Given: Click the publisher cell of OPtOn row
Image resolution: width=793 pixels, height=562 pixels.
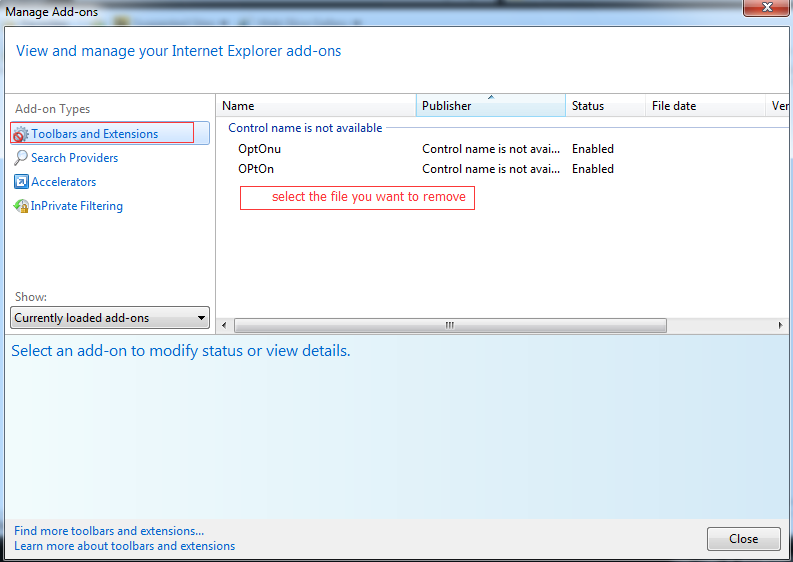Looking at the screenshot, I should [491, 168].
